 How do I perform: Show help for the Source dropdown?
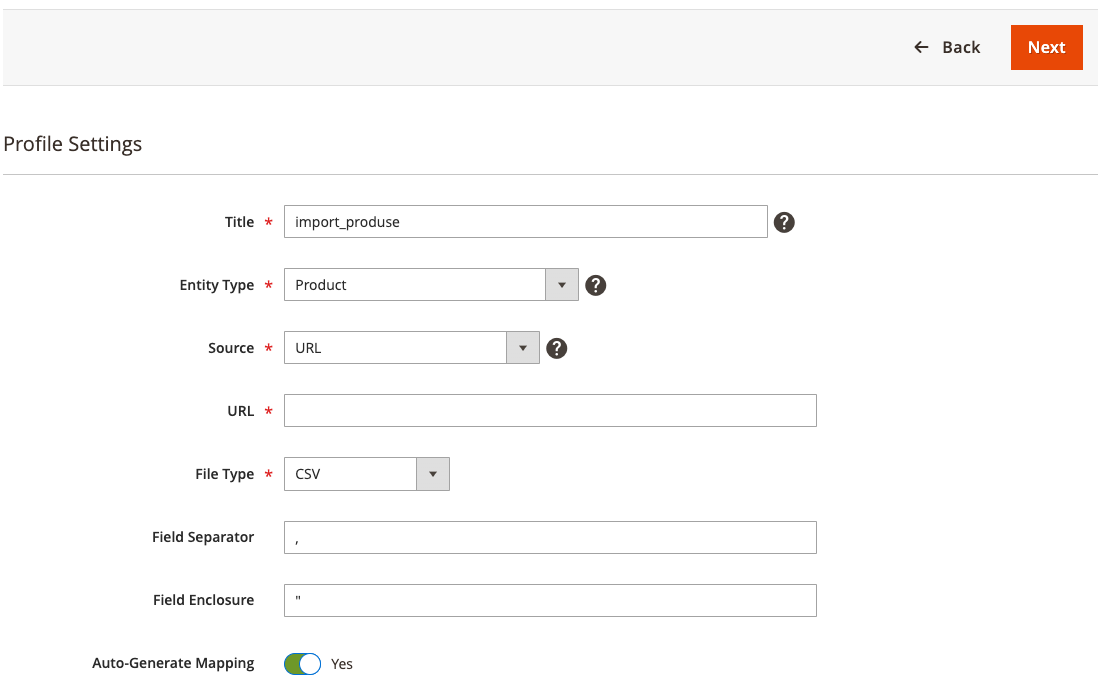(x=557, y=348)
